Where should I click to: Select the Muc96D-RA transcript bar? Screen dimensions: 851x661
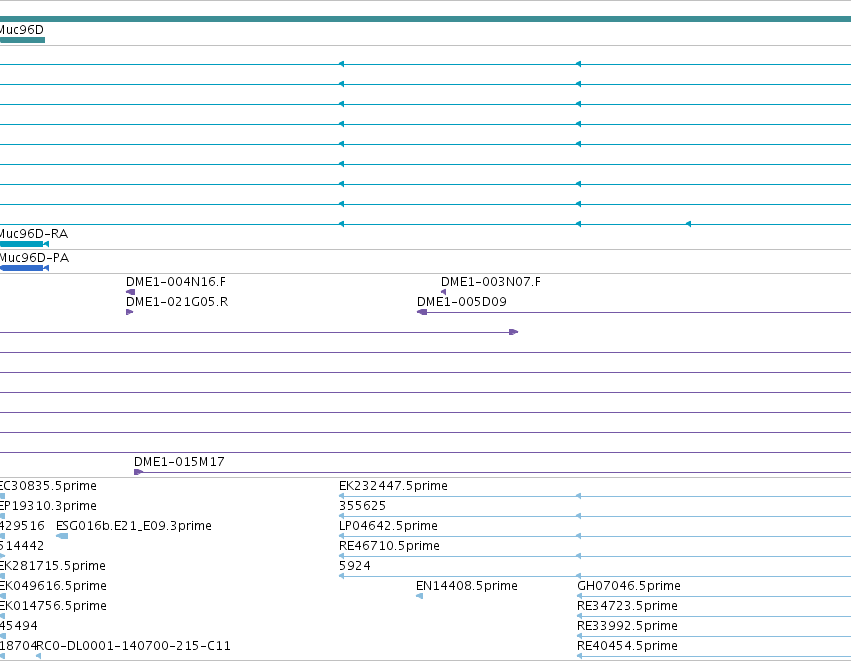pyautogui.click(x=24, y=244)
